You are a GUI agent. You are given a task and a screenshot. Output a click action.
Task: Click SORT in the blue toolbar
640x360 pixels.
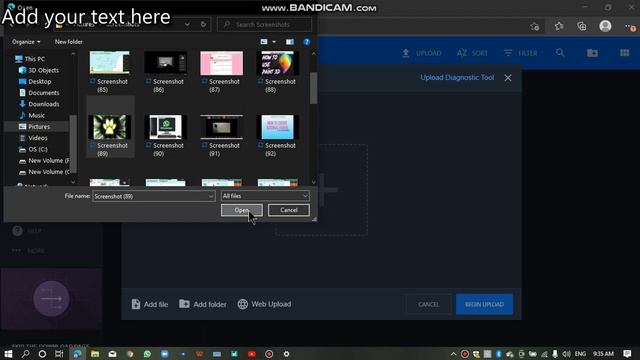pyautogui.click(x=472, y=53)
